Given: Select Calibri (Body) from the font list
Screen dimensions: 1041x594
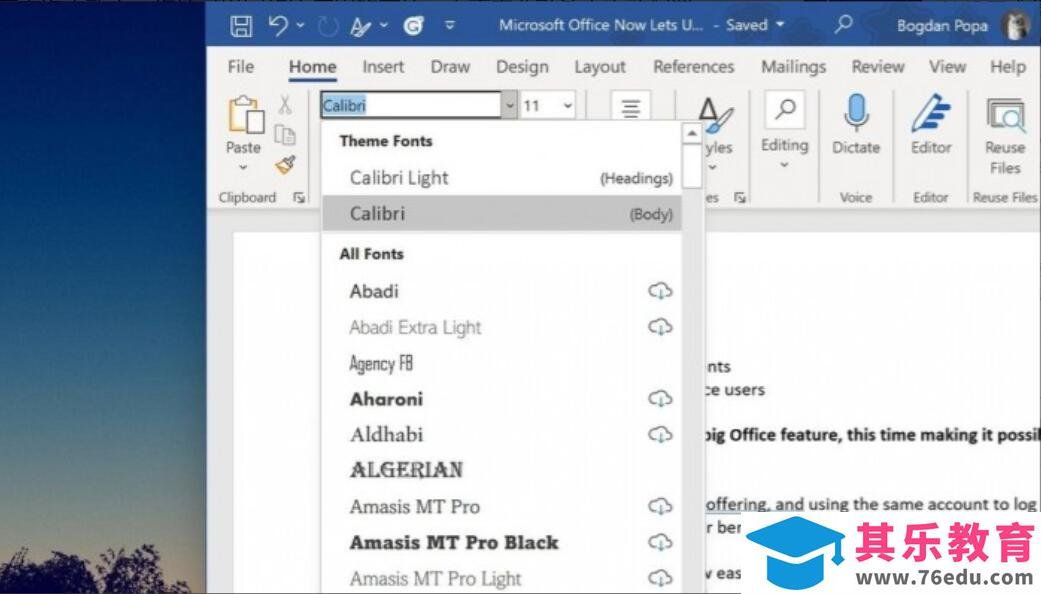Looking at the screenshot, I should [450, 213].
